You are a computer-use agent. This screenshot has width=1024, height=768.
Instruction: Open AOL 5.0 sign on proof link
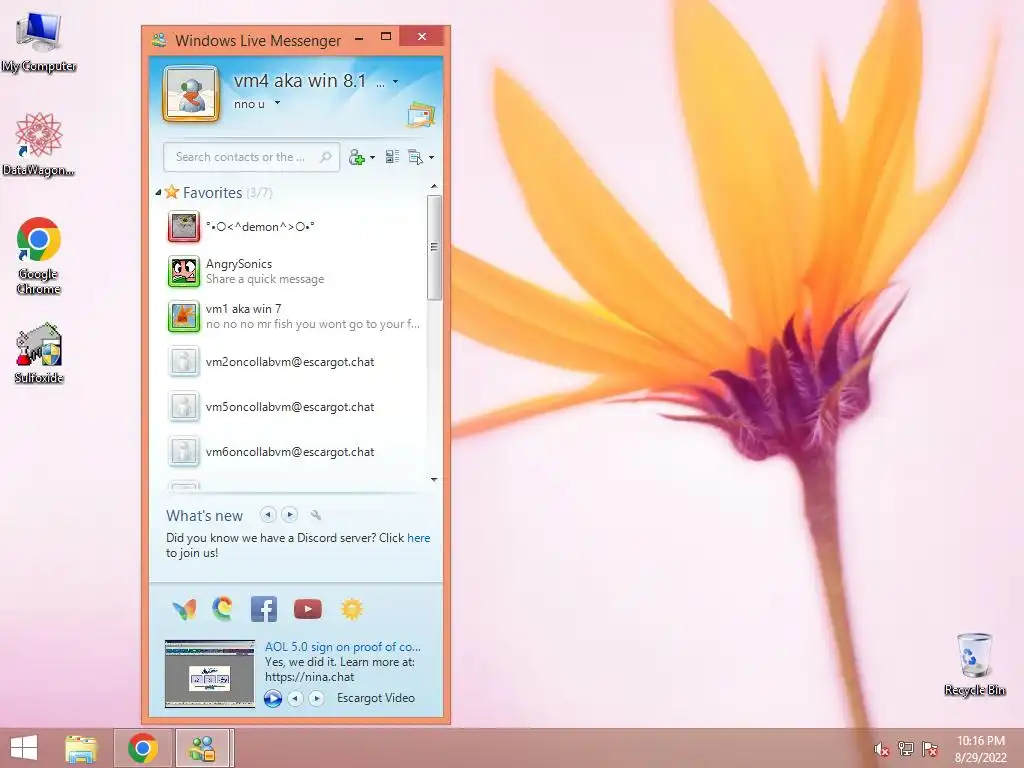tap(343, 647)
